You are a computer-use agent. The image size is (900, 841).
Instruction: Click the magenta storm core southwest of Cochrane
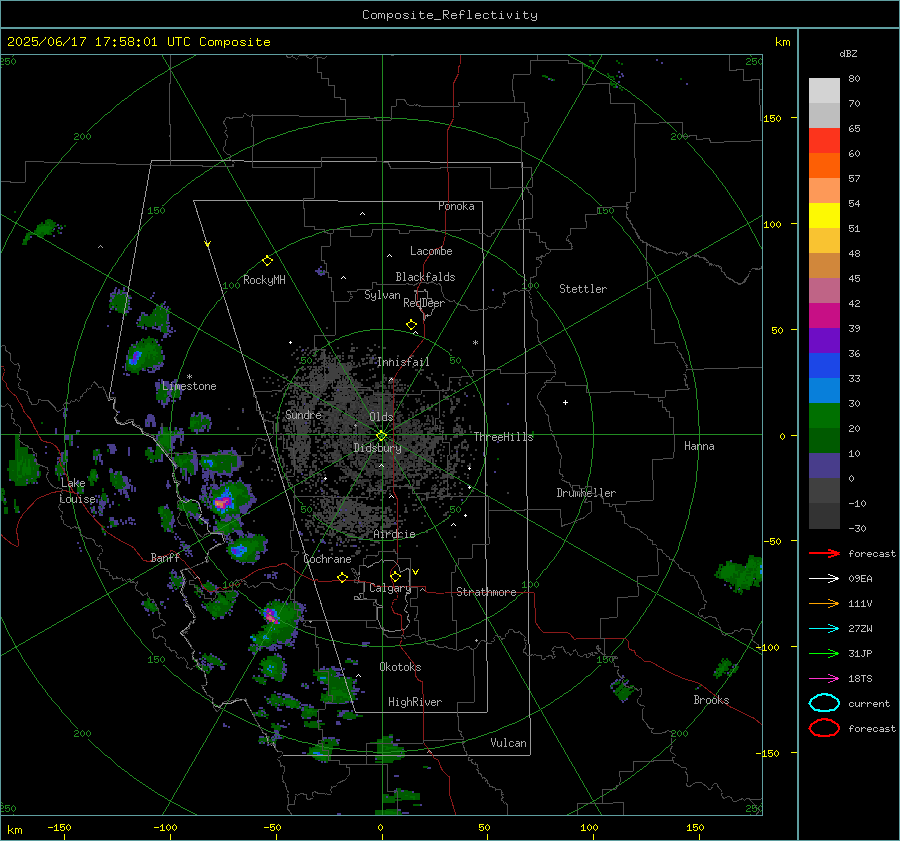271,617
